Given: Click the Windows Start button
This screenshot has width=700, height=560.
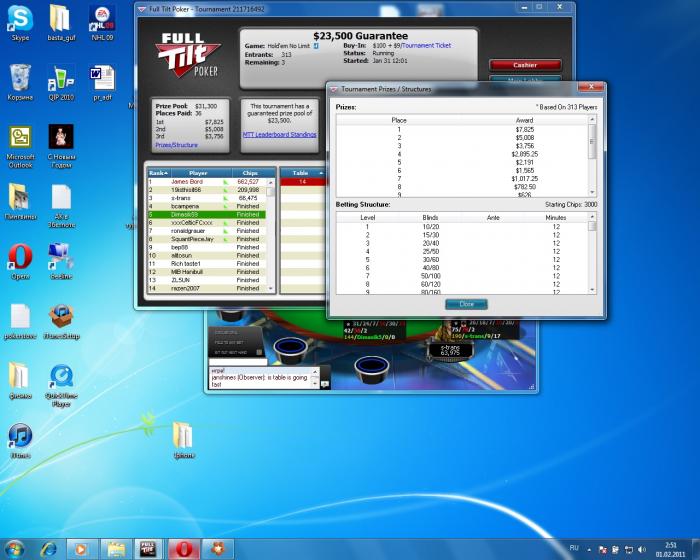Looking at the screenshot, I should pyautogui.click(x=15, y=547).
